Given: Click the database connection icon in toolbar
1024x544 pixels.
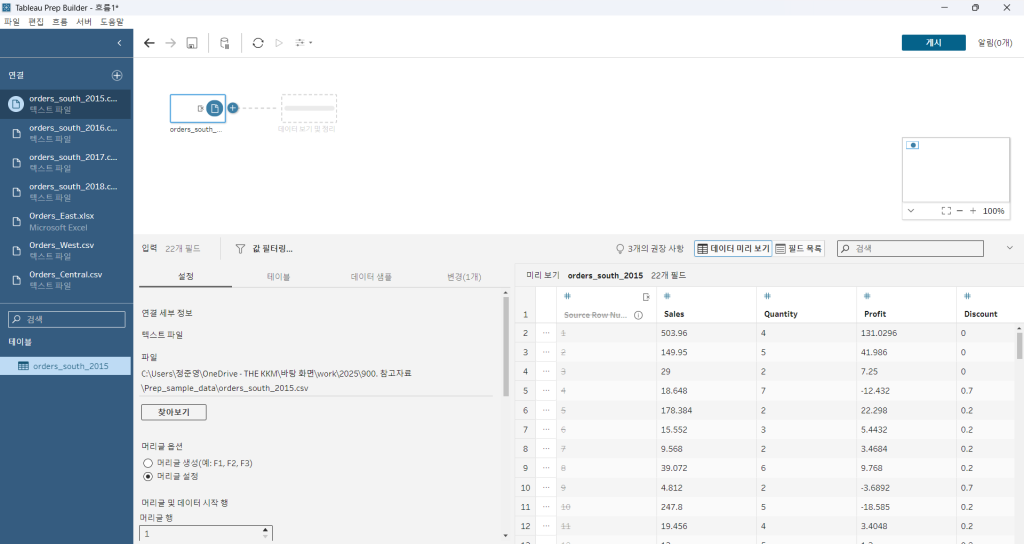Looking at the screenshot, I should (225, 43).
